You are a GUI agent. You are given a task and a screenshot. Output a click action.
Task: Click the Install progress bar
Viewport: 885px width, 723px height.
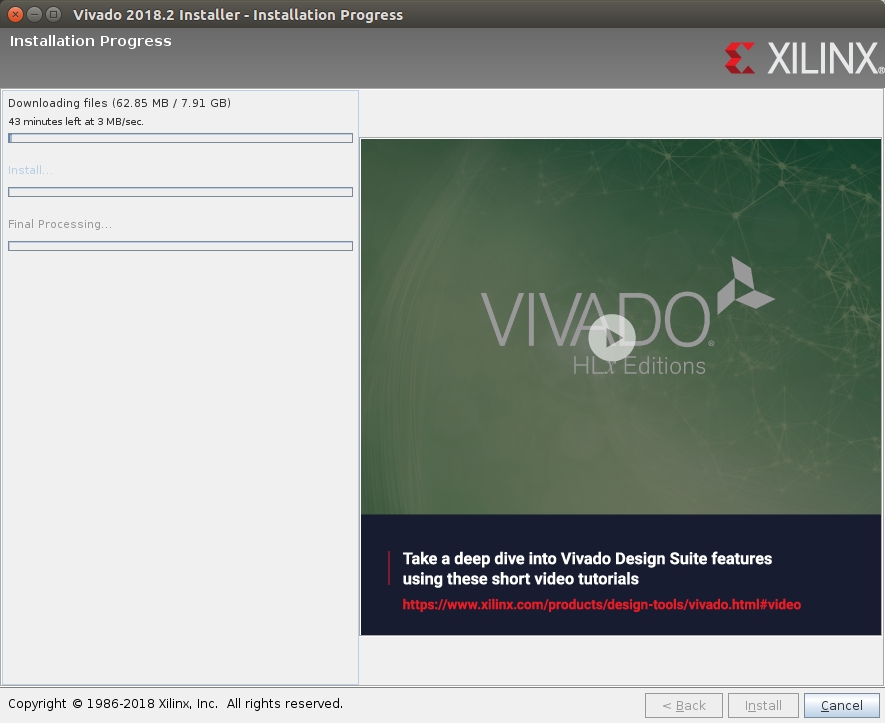click(x=180, y=192)
